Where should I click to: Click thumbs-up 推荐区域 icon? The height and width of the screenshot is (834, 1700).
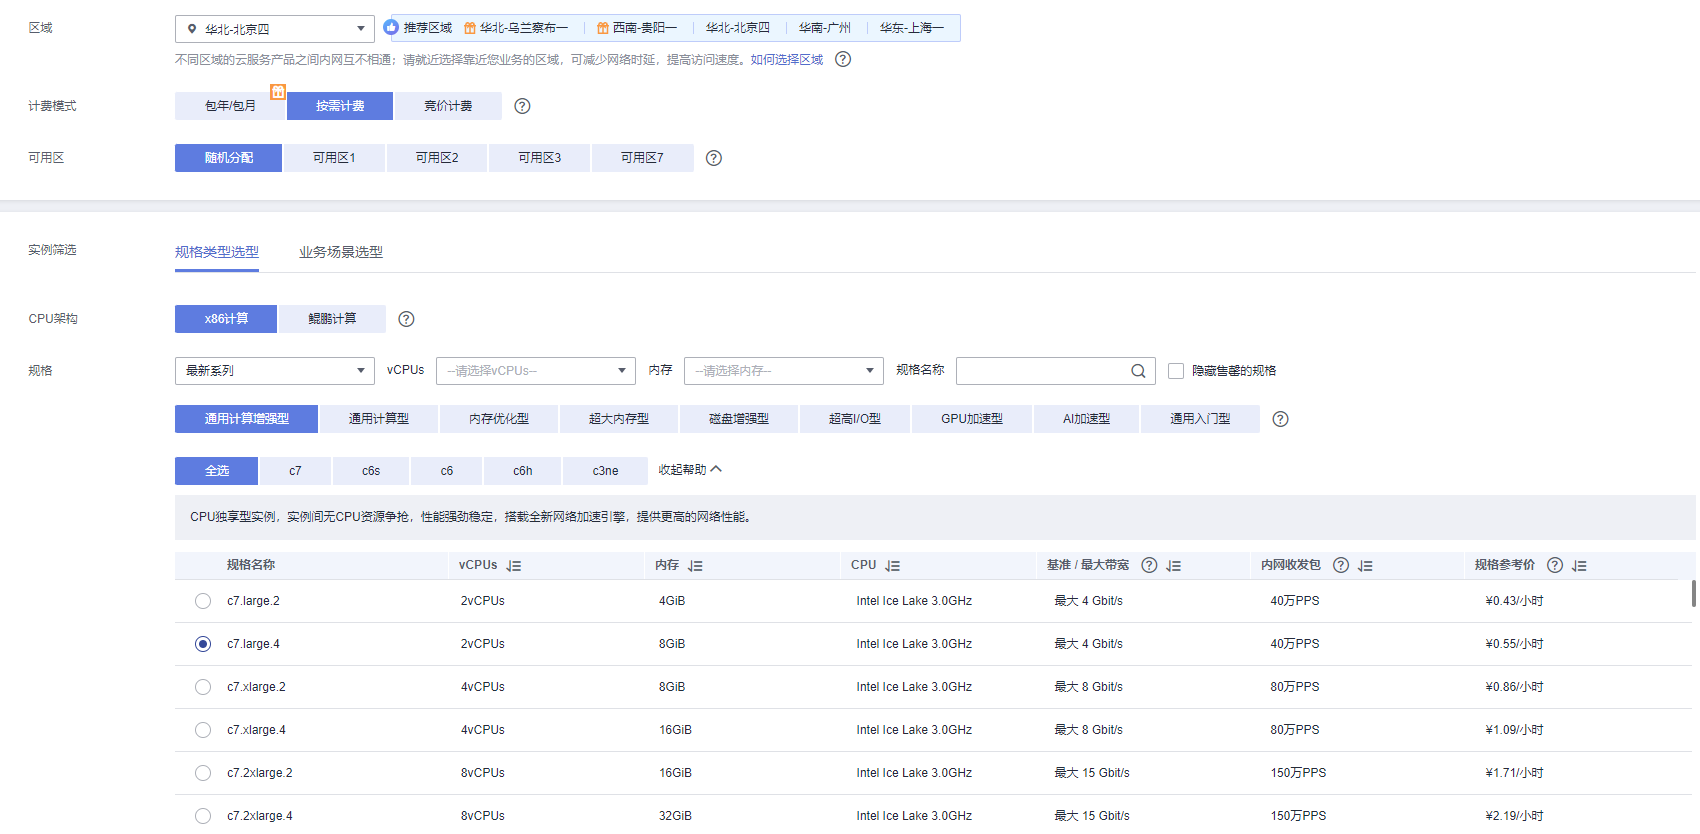click(391, 27)
